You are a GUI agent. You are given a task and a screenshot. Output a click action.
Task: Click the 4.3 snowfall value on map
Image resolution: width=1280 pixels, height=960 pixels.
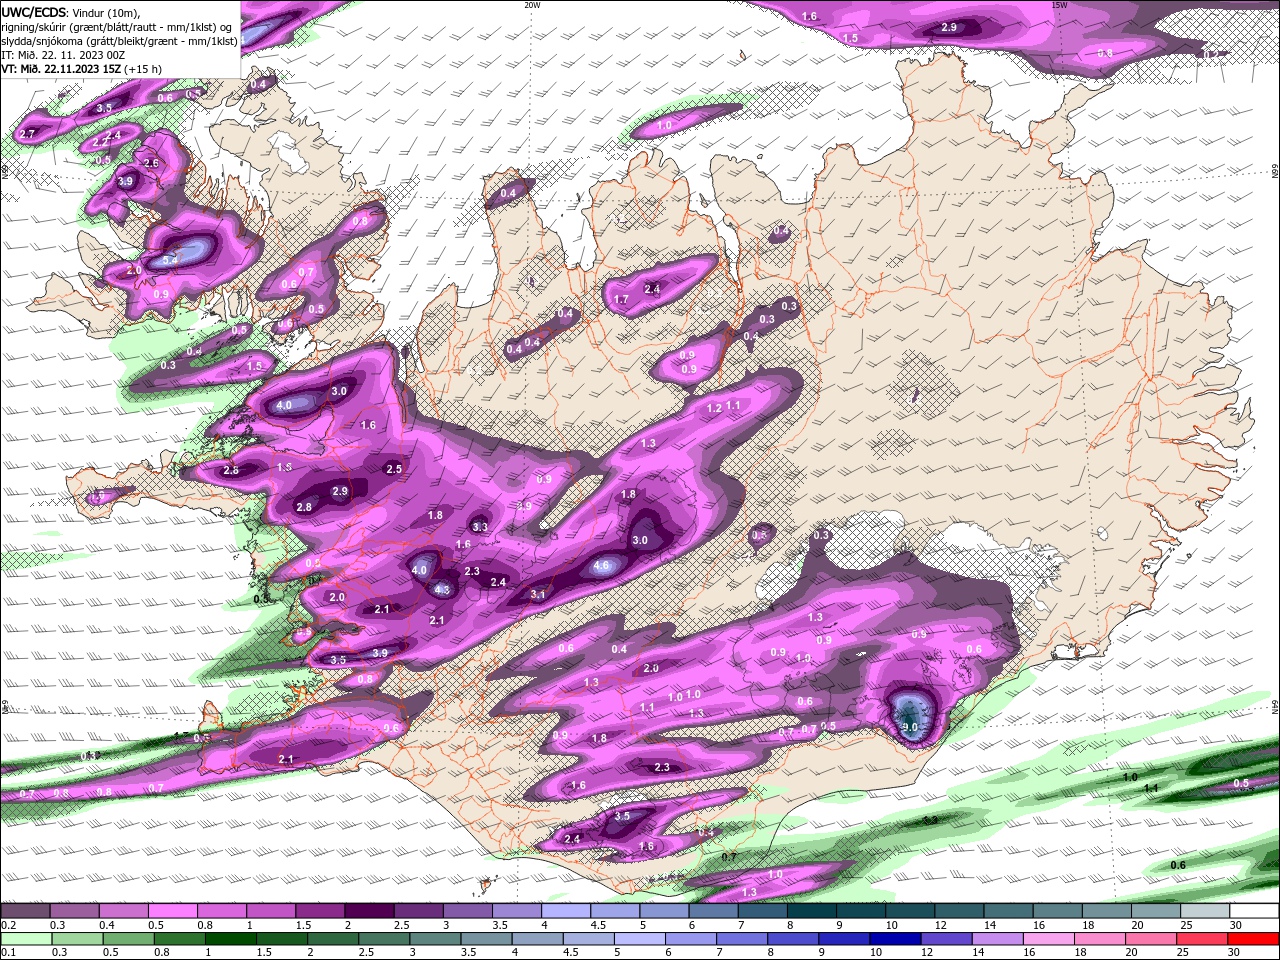point(442,589)
